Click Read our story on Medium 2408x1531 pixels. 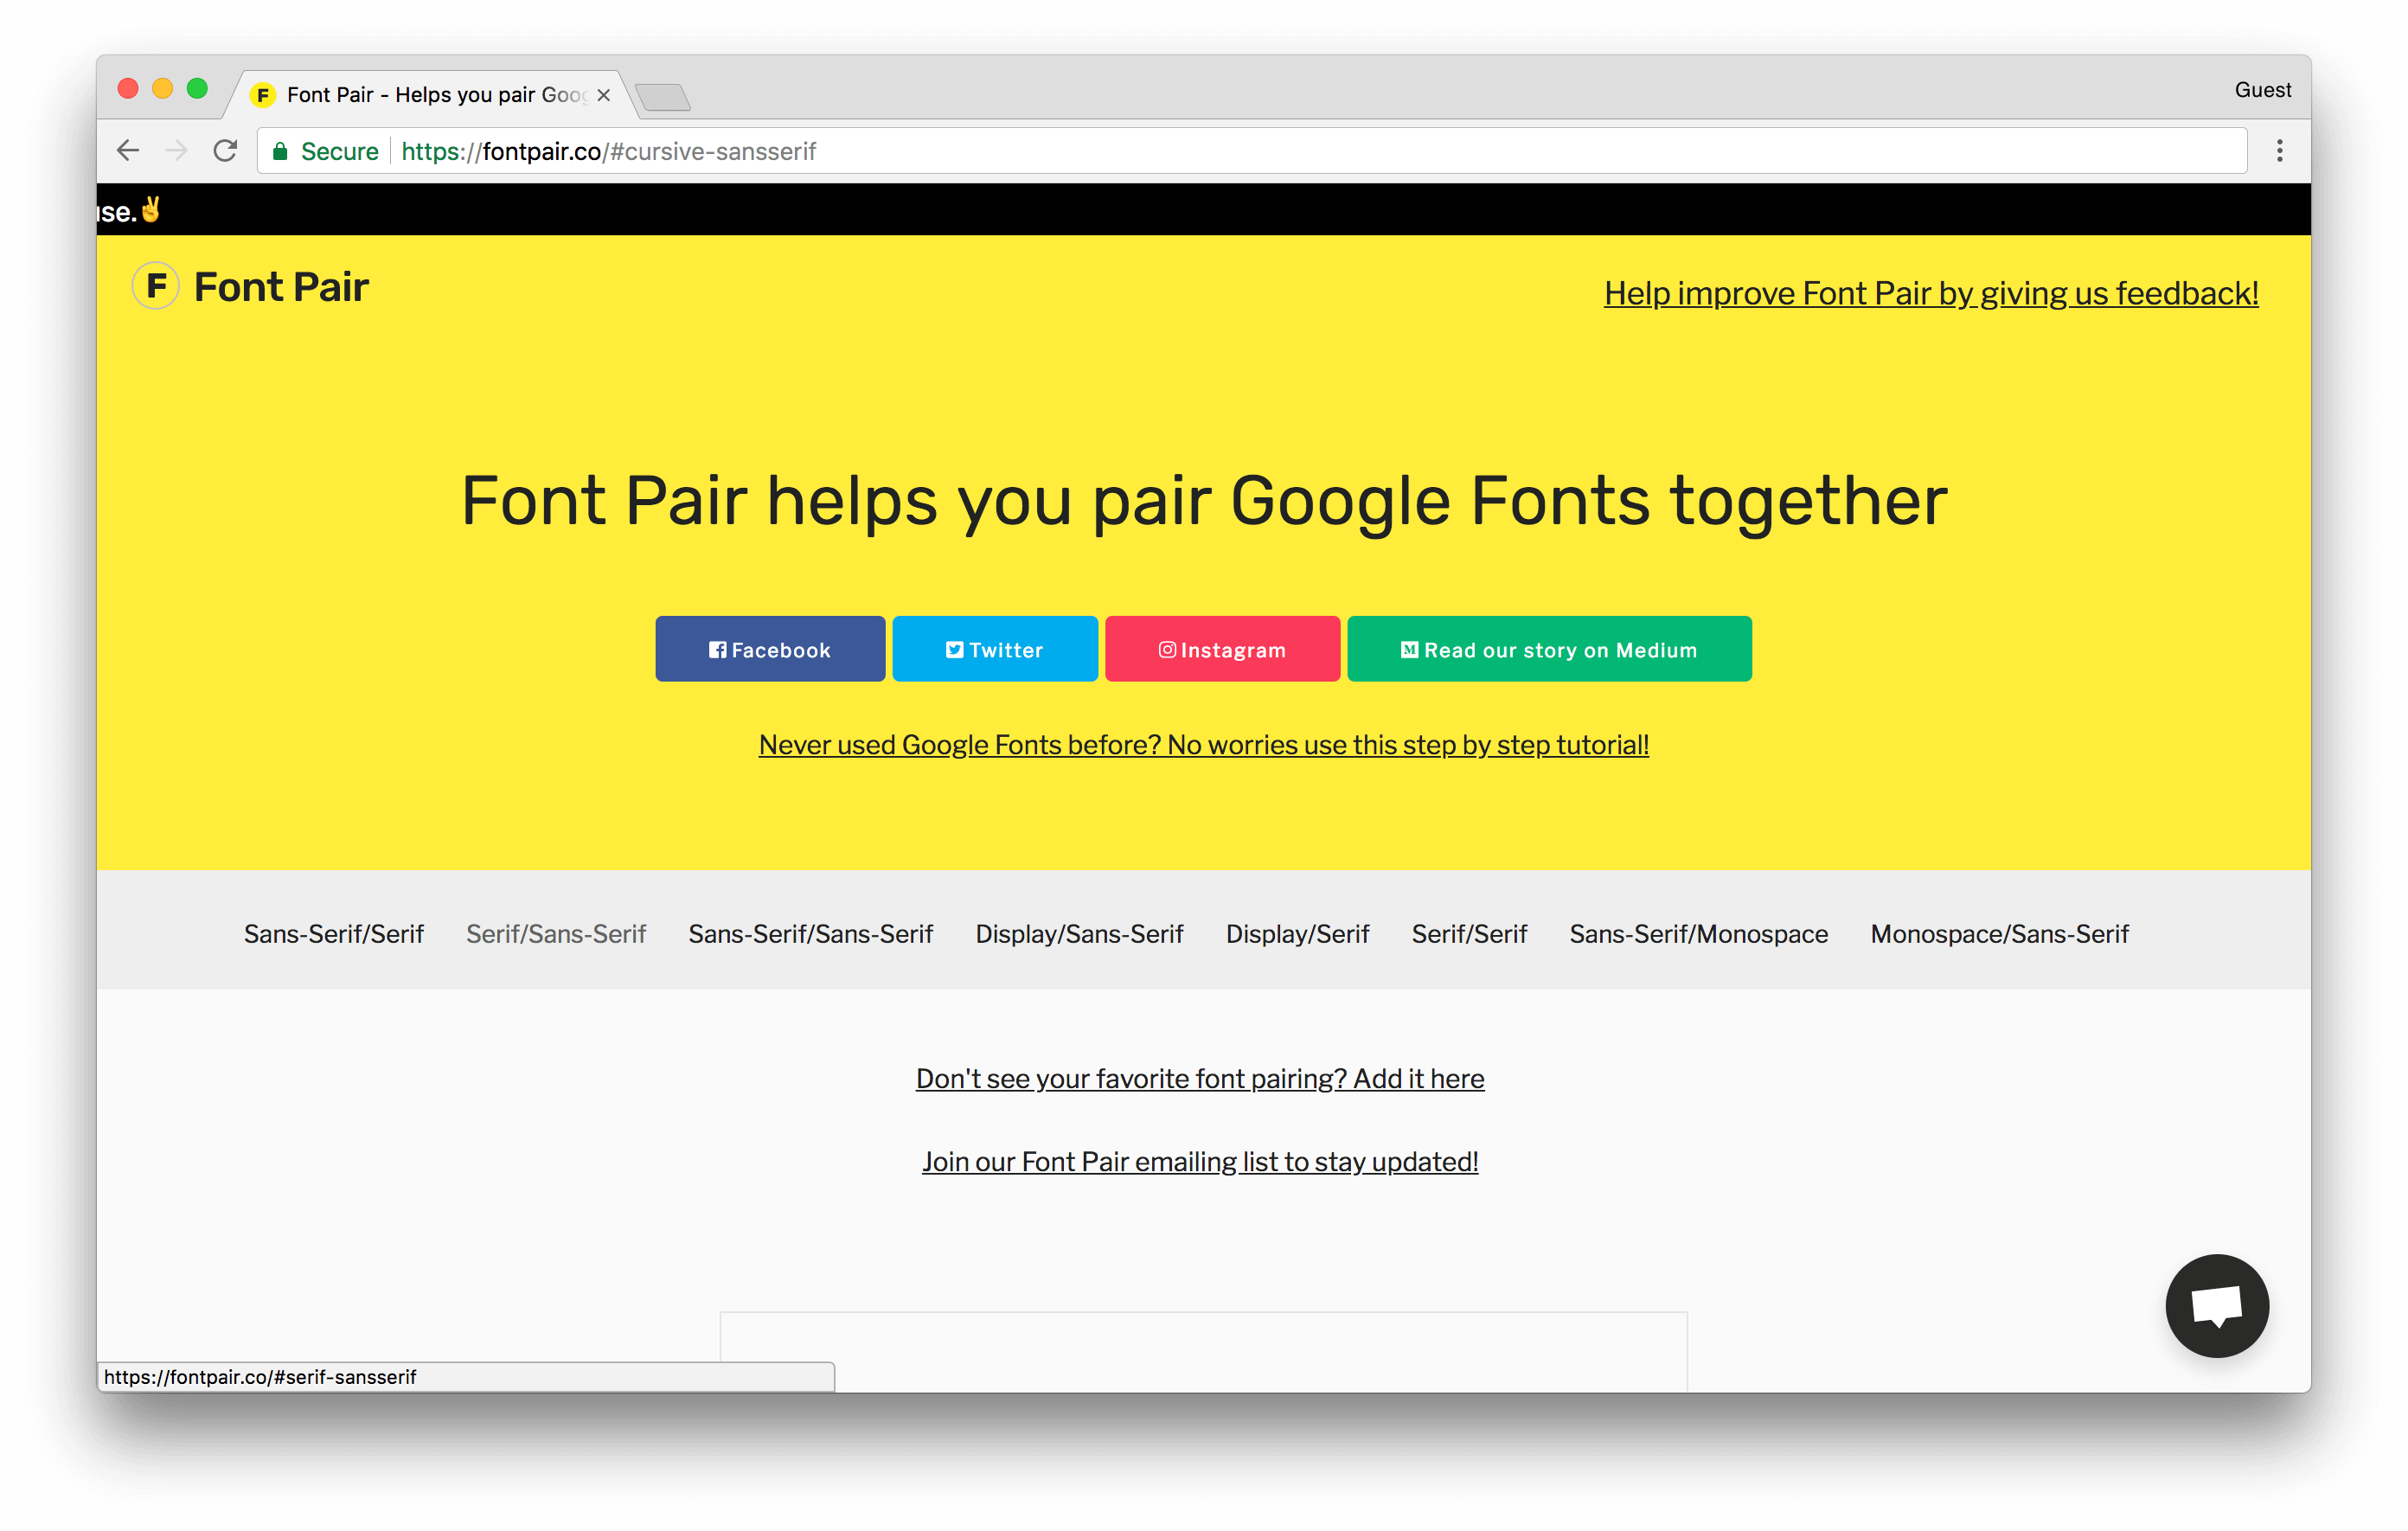click(1549, 649)
